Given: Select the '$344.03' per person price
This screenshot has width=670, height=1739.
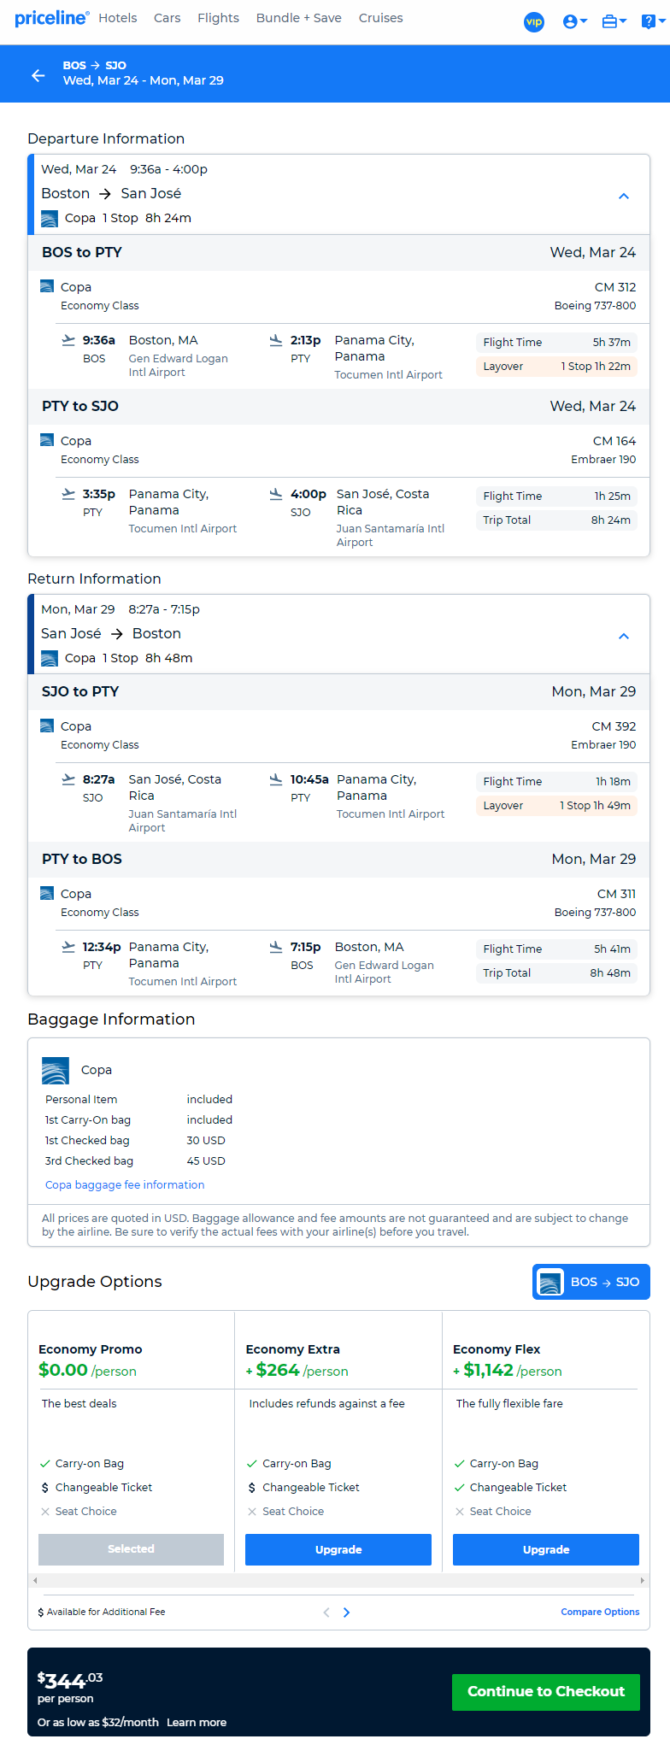Looking at the screenshot, I should pos(70,1680).
